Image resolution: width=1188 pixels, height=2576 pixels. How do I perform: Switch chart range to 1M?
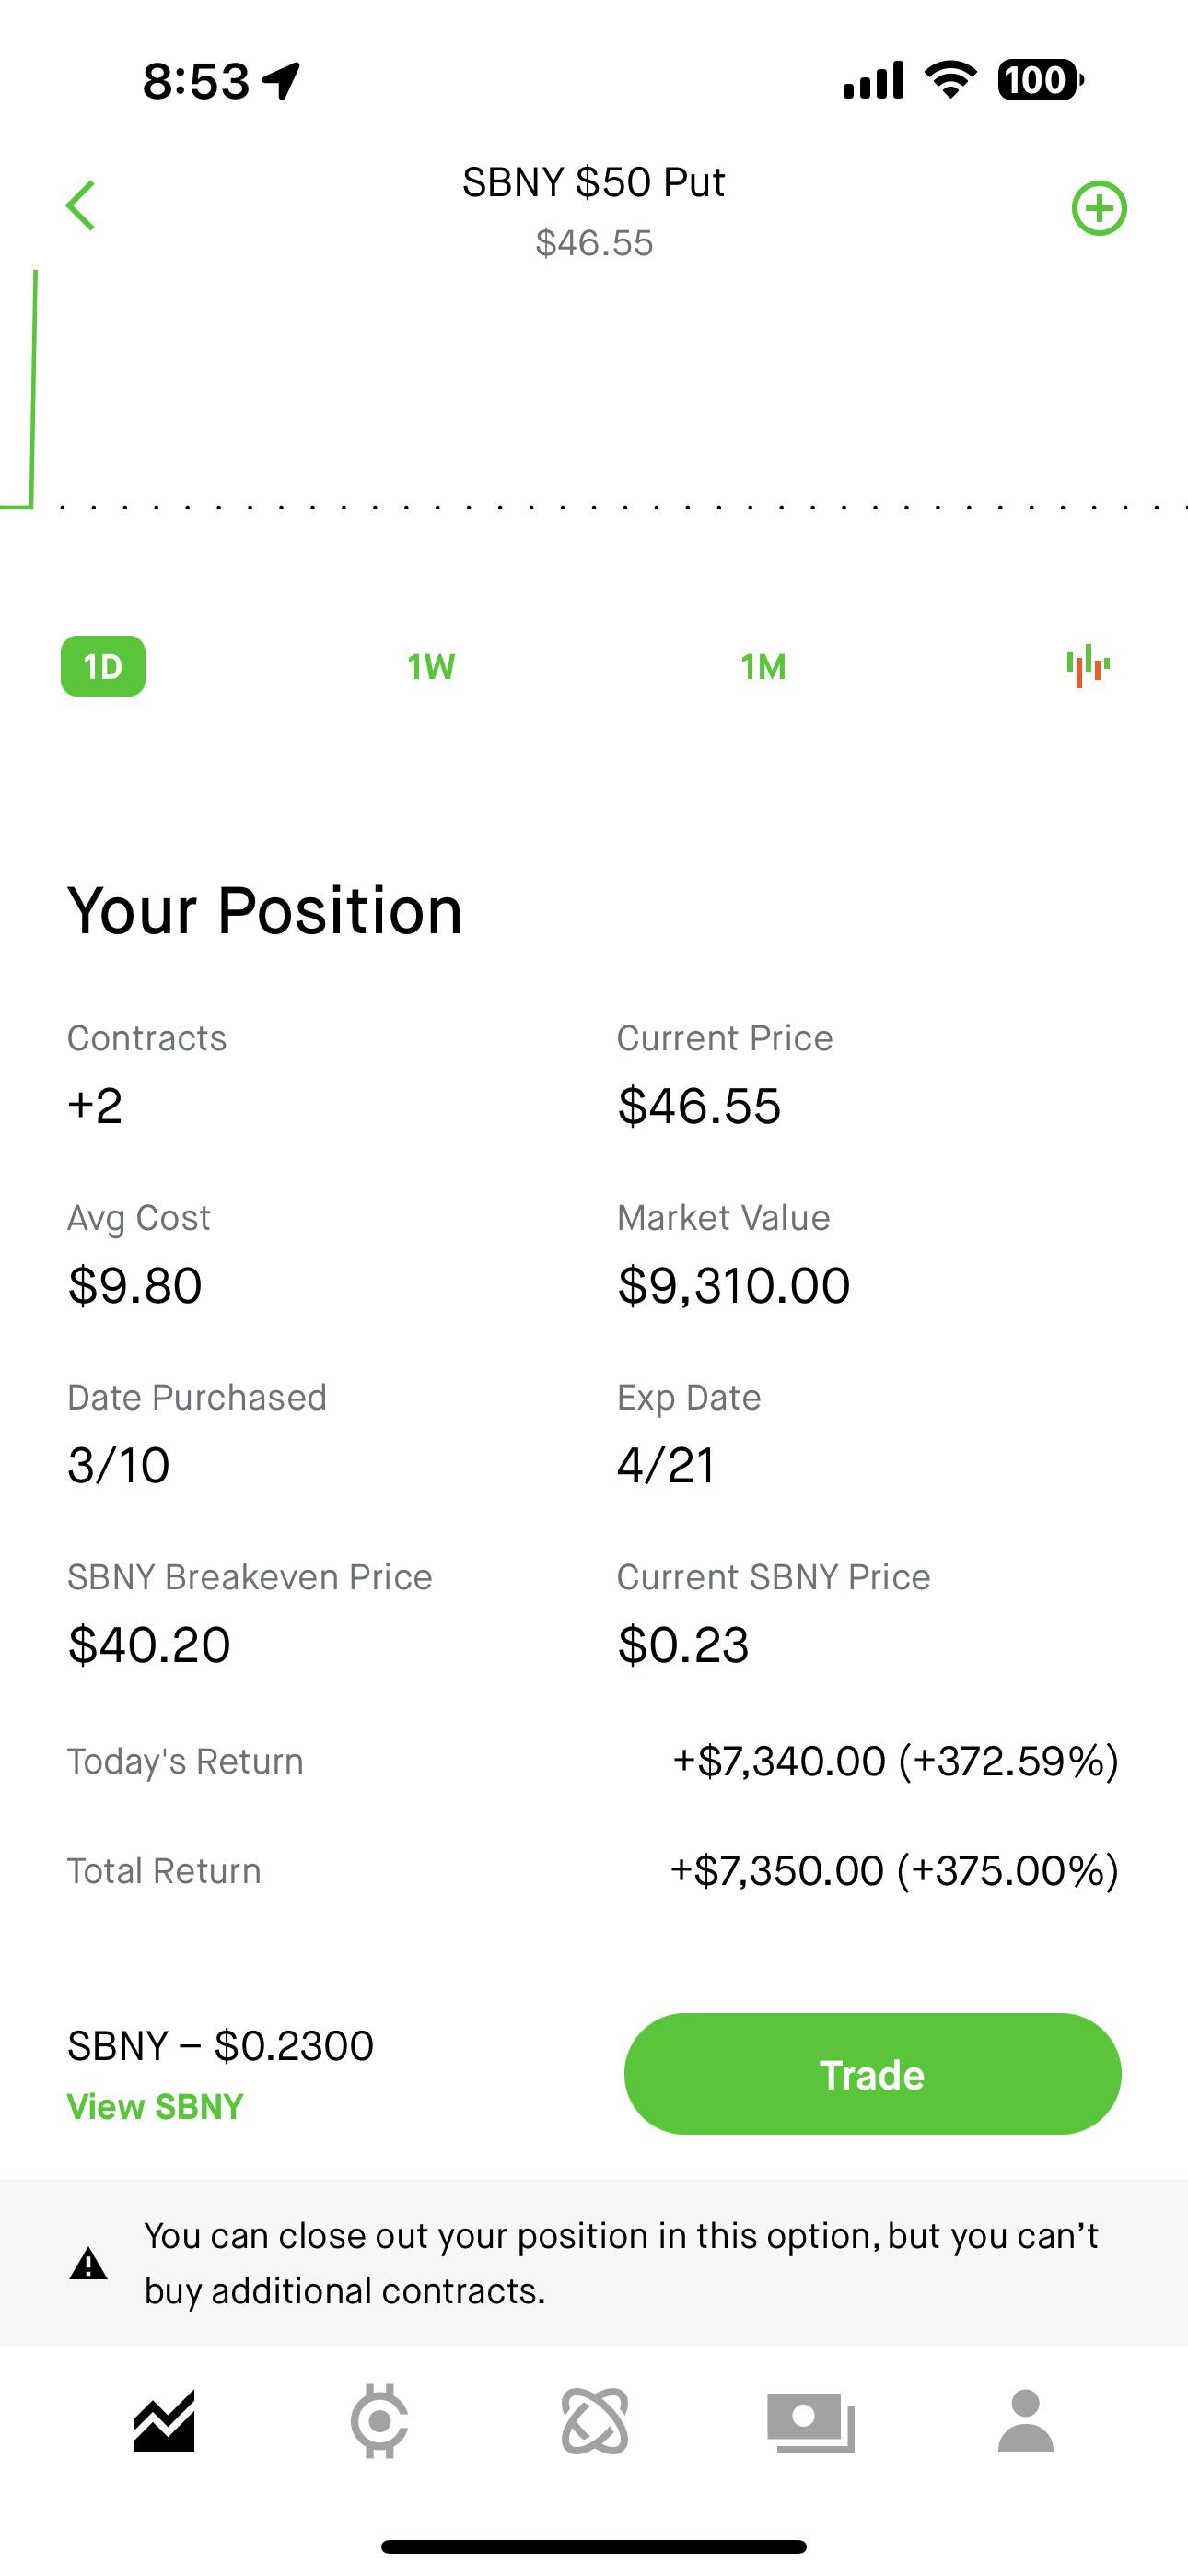(x=763, y=667)
